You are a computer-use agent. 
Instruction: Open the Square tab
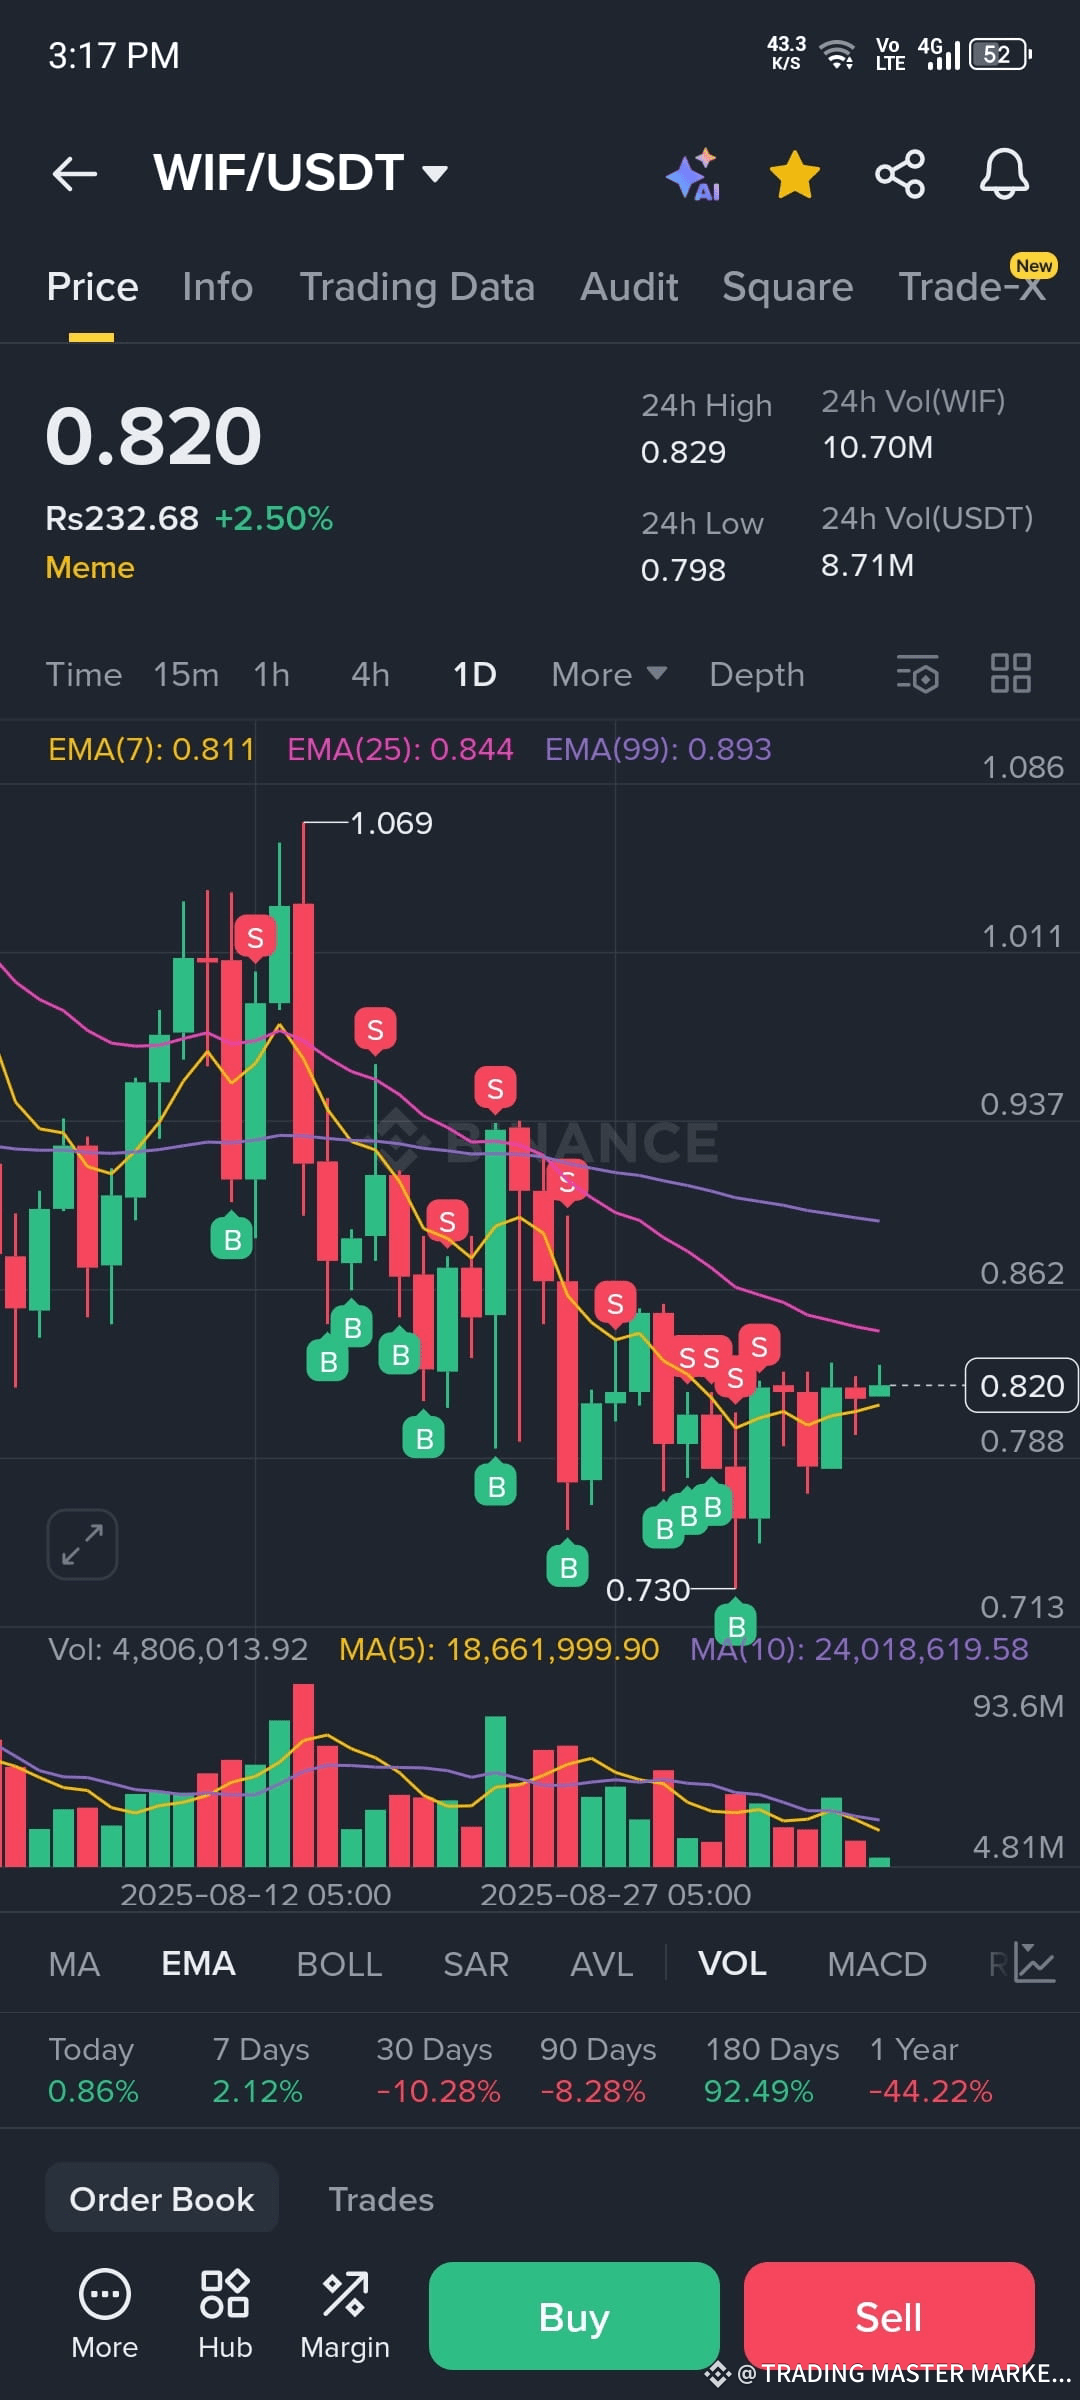(x=788, y=287)
